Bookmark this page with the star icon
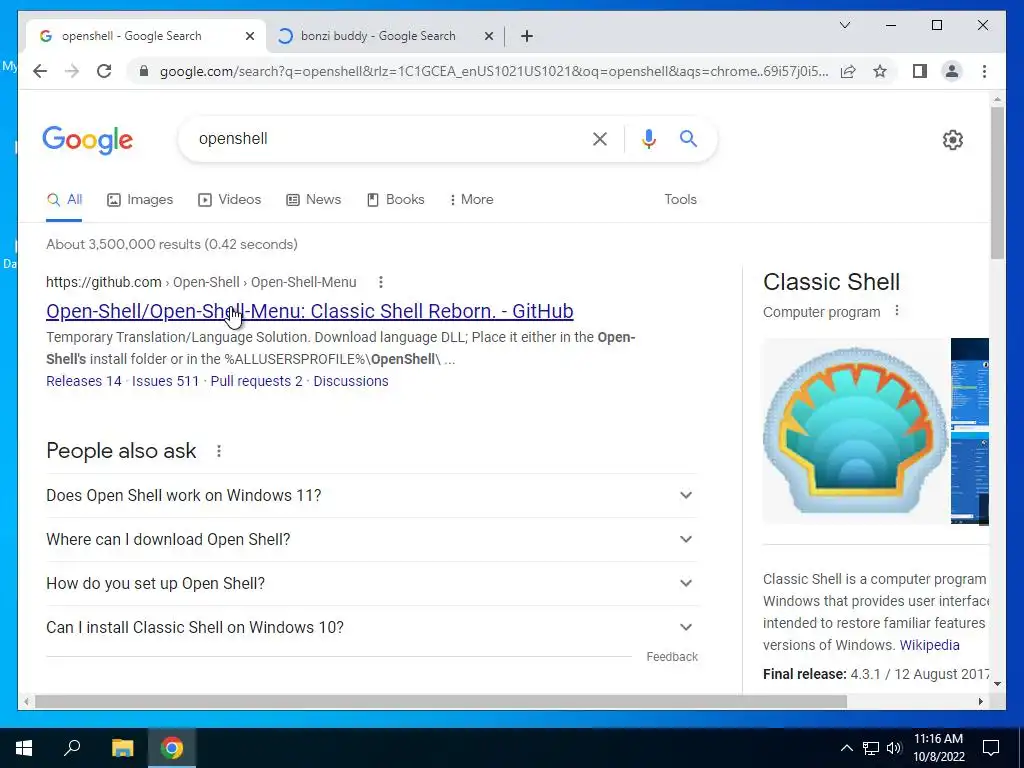The height and width of the screenshot is (768, 1024). [x=880, y=71]
